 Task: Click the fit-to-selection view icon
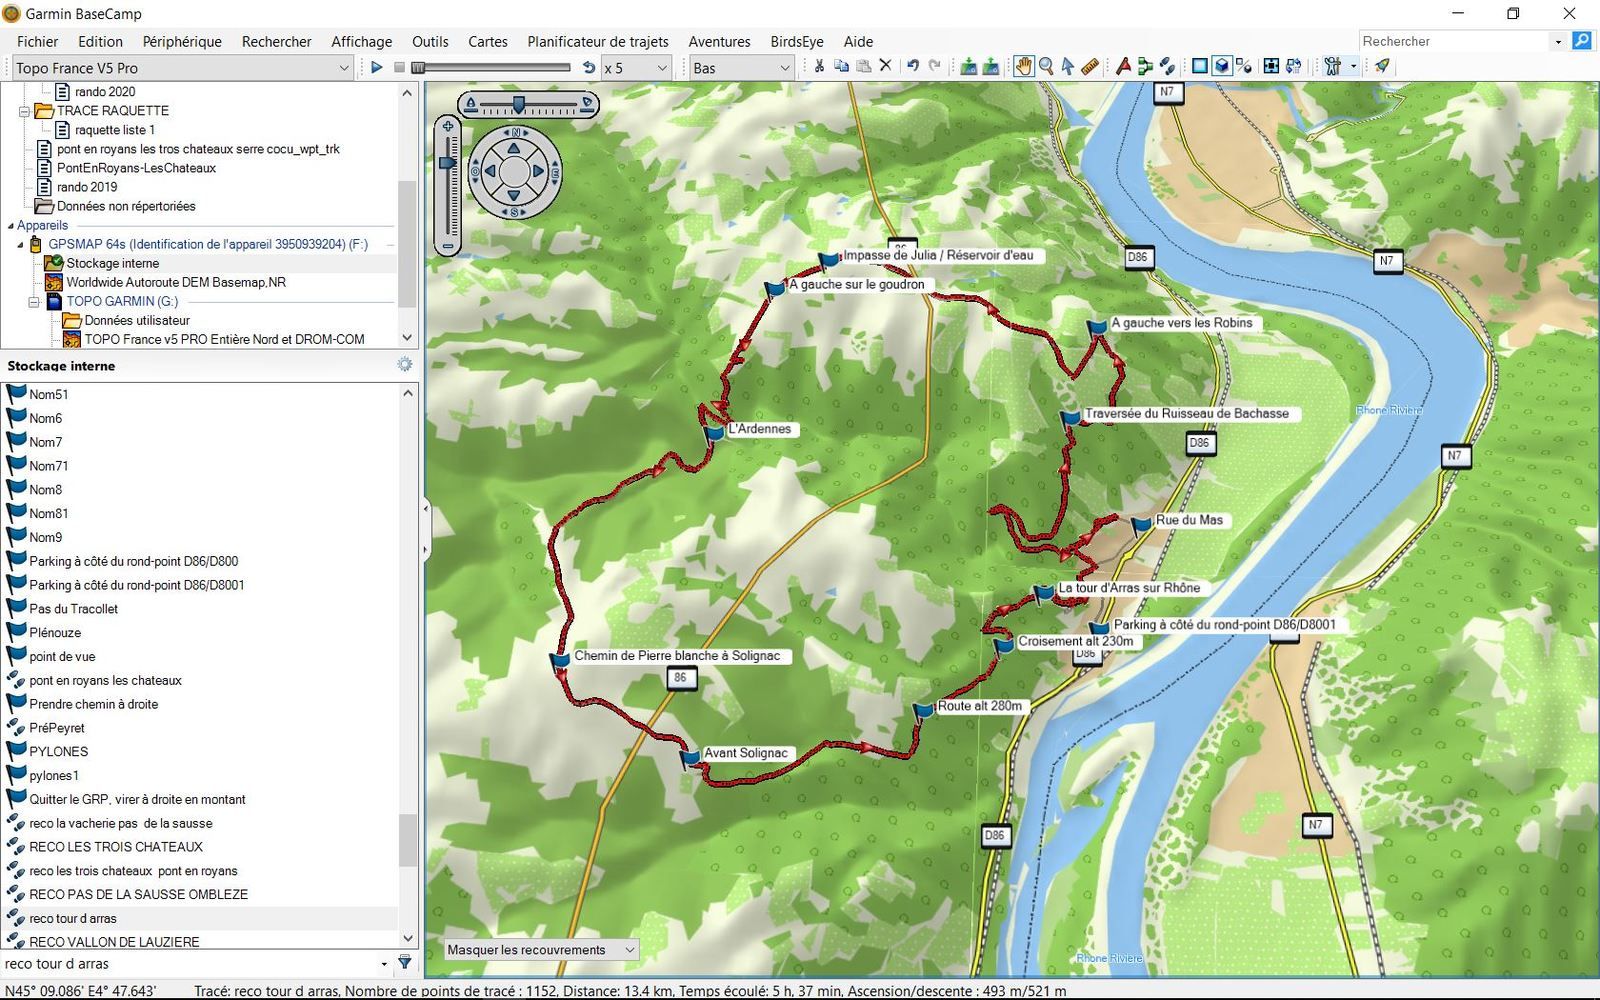point(1271,67)
